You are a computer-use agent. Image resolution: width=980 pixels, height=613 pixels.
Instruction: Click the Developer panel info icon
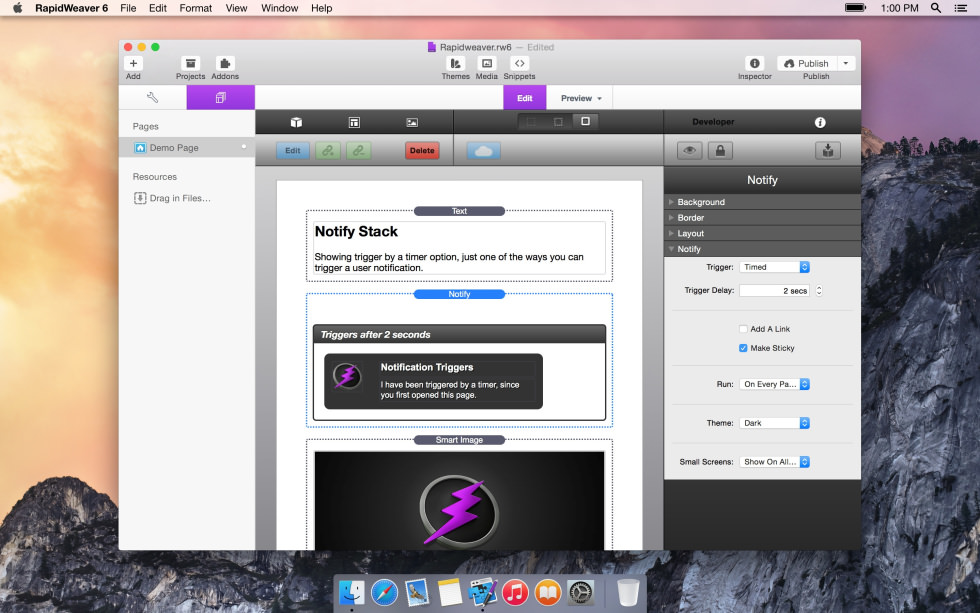(x=820, y=122)
